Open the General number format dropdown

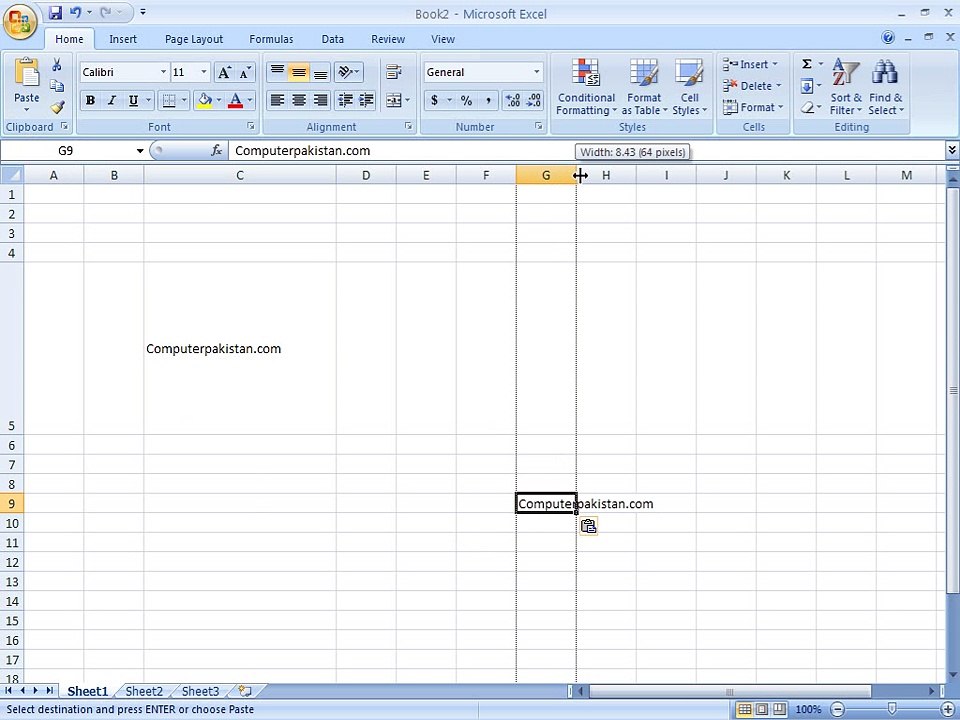pos(536,72)
